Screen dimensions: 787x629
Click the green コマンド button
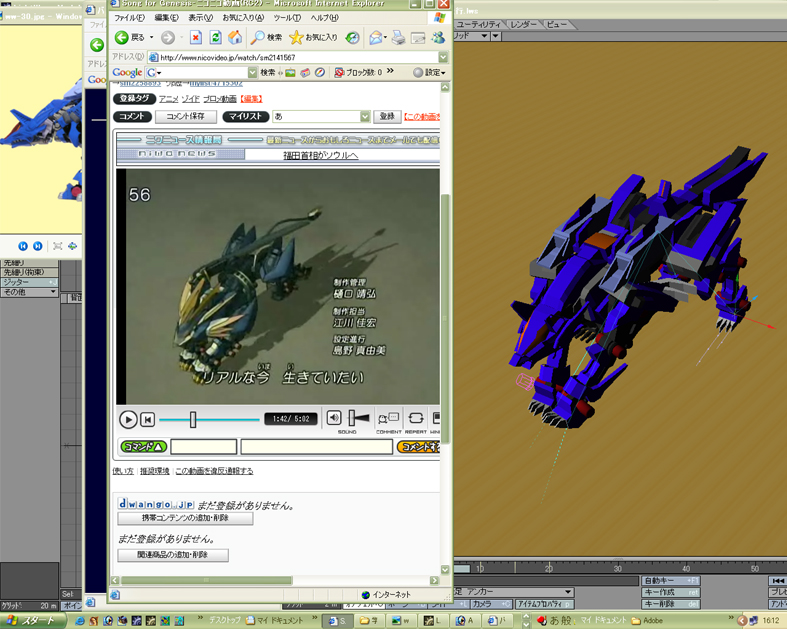pyautogui.click(x=143, y=446)
